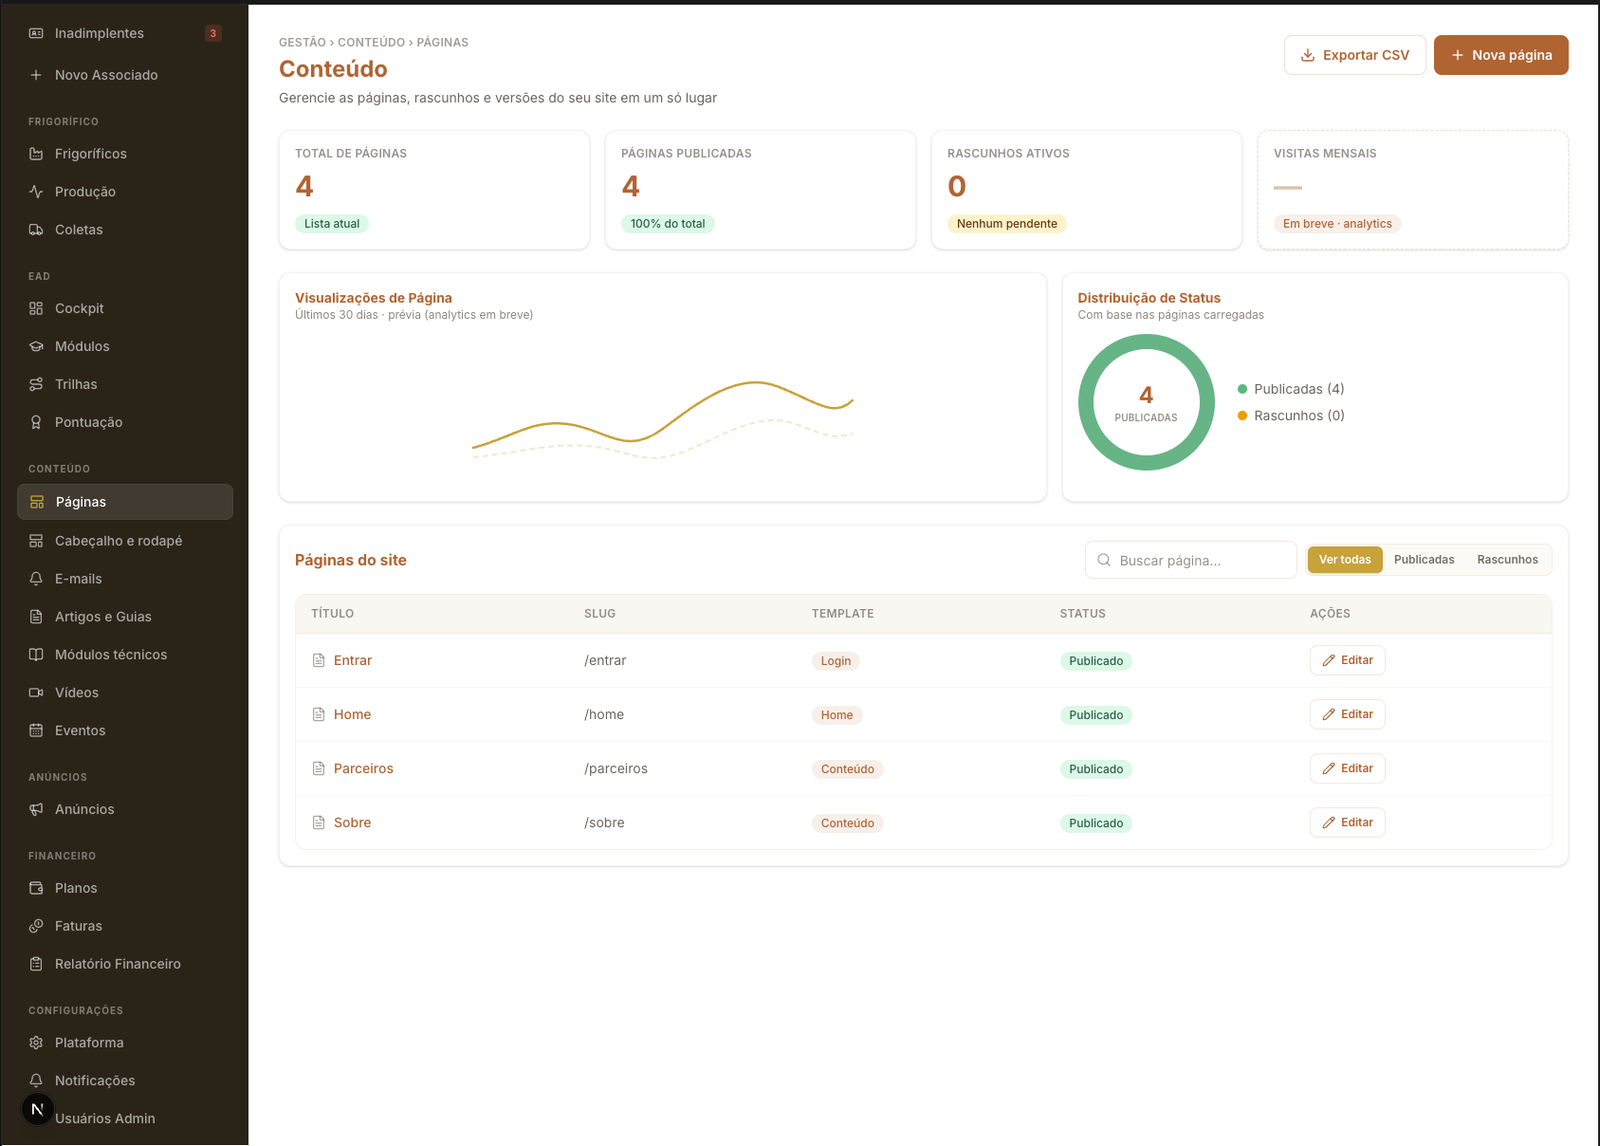This screenshot has height=1146, width=1600.
Task: Open Anúncios megaphone icon
Action: 36,810
